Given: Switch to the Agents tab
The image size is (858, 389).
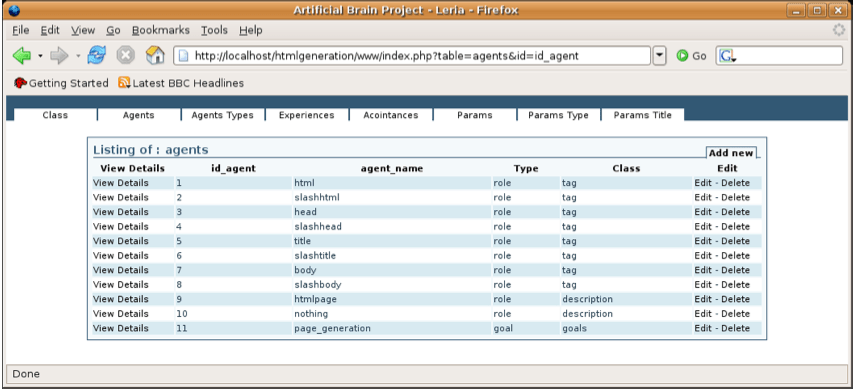Looking at the screenshot, I should click(x=138, y=115).
